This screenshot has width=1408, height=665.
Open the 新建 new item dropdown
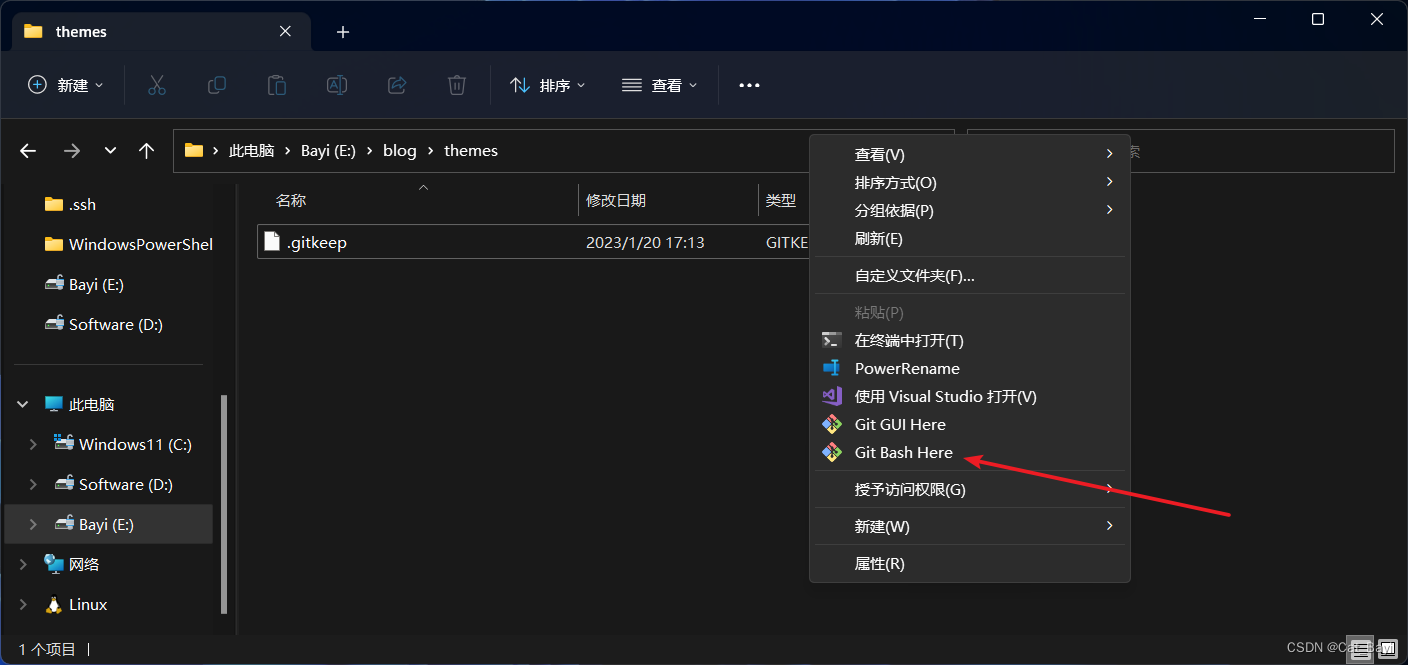(65, 85)
